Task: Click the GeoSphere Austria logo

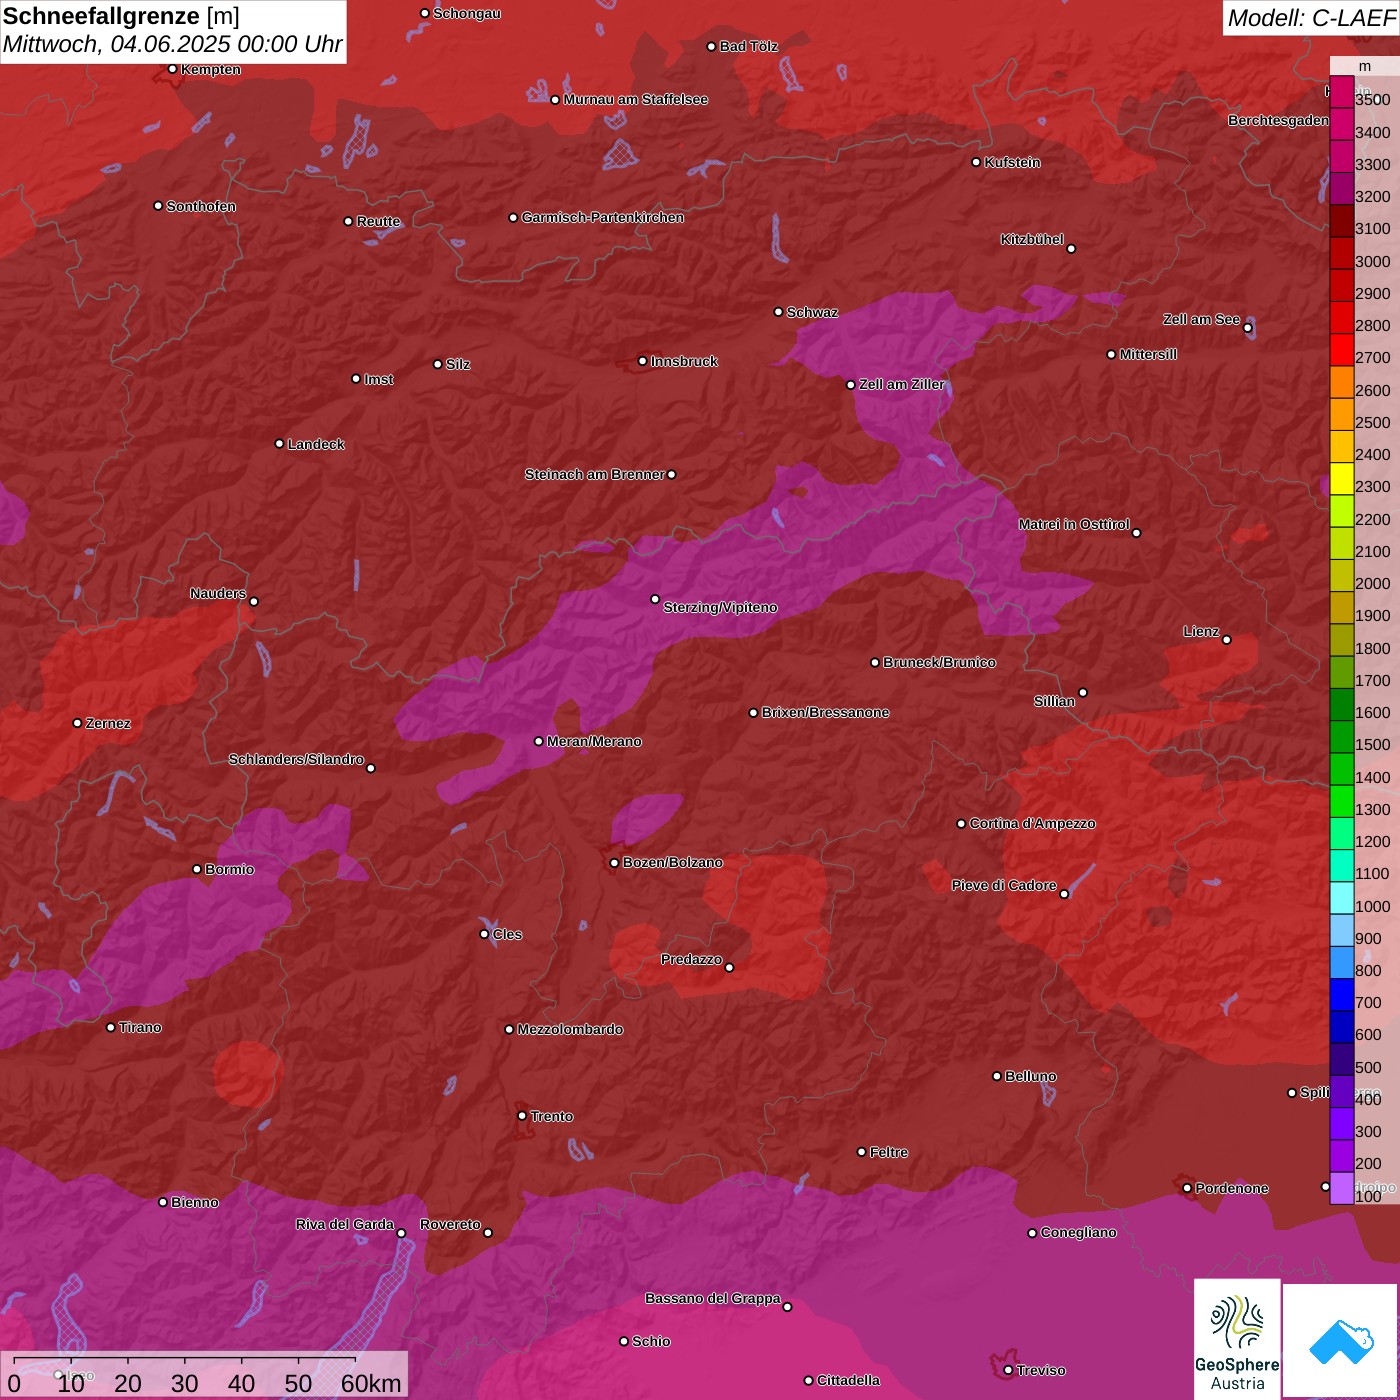Action: coord(1237,1339)
